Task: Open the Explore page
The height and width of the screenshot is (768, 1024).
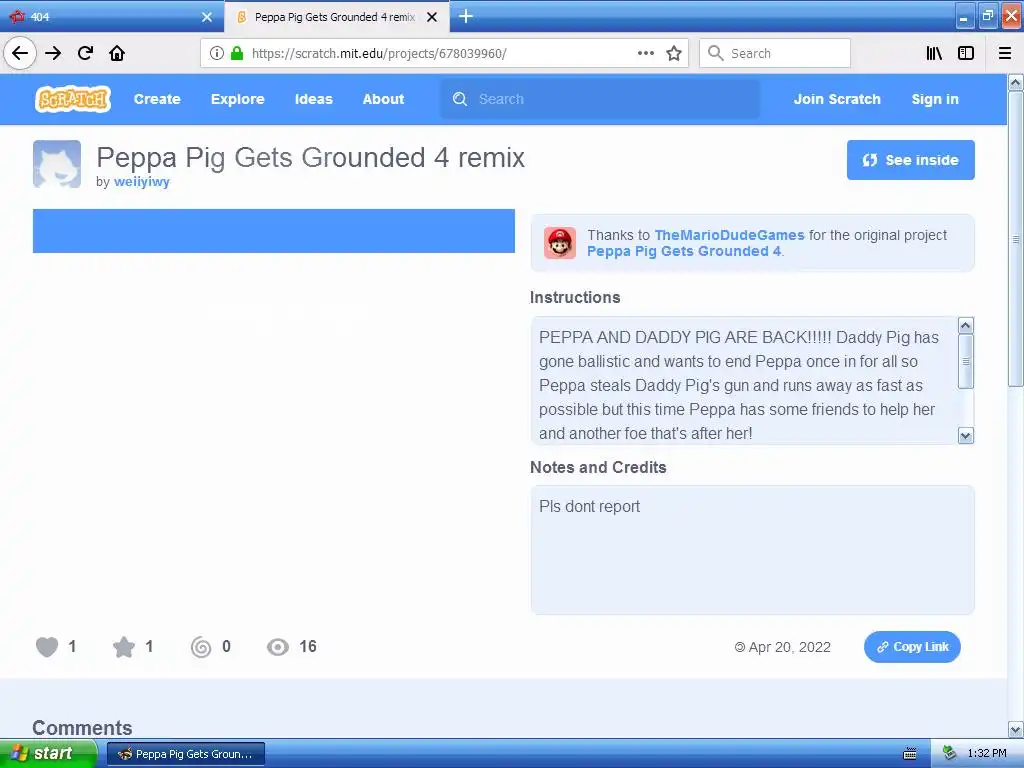Action: tap(238, 99)
